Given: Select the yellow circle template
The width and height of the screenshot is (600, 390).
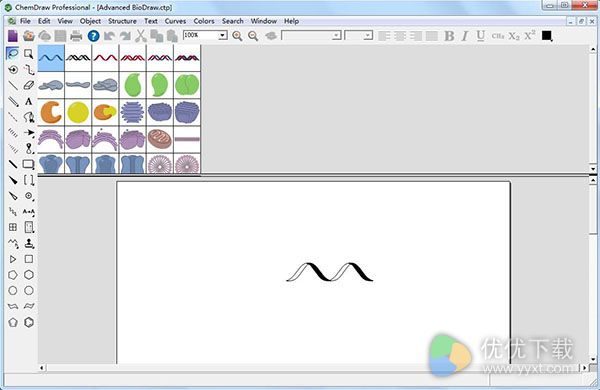Looking at the screenshot, I should 78,113.
